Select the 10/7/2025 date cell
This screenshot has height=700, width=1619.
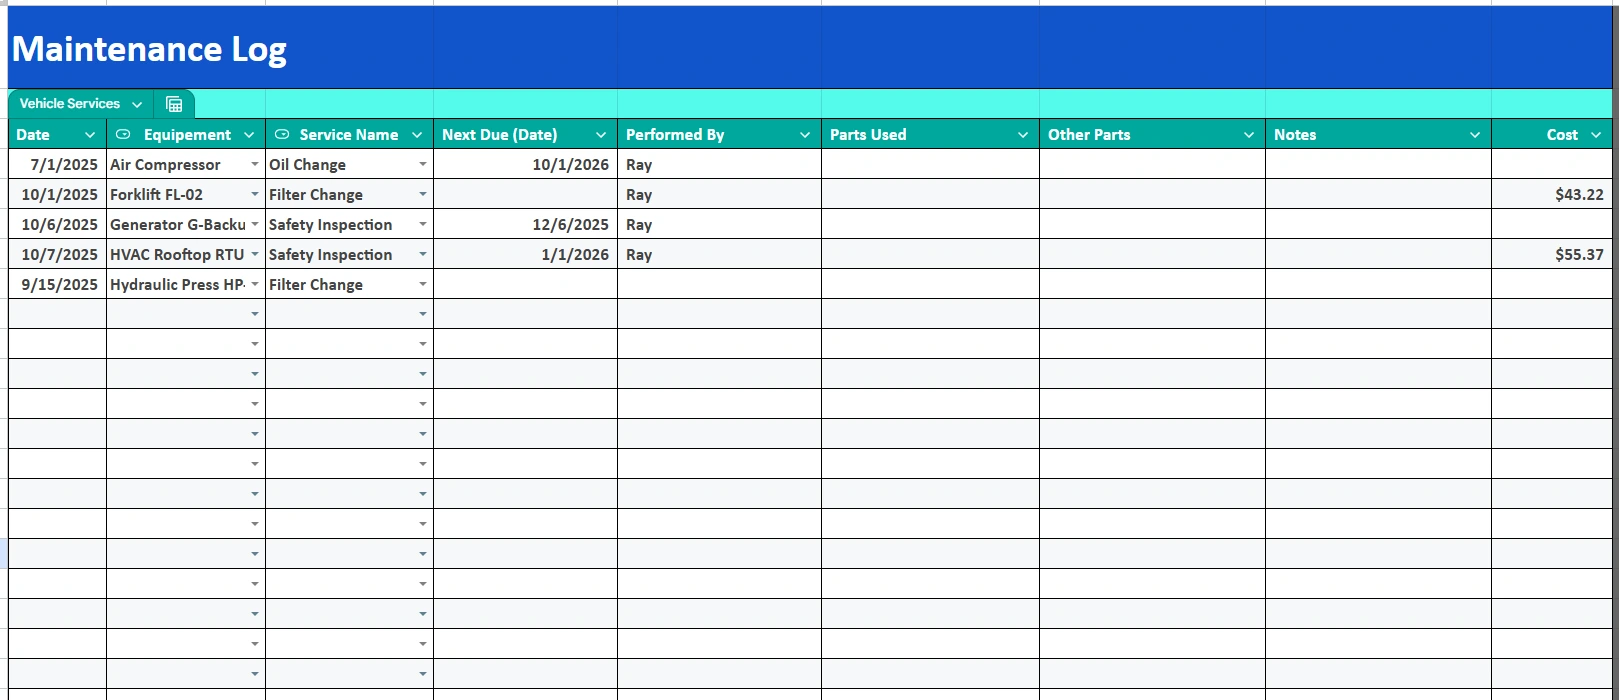click(x=57, y=254)
